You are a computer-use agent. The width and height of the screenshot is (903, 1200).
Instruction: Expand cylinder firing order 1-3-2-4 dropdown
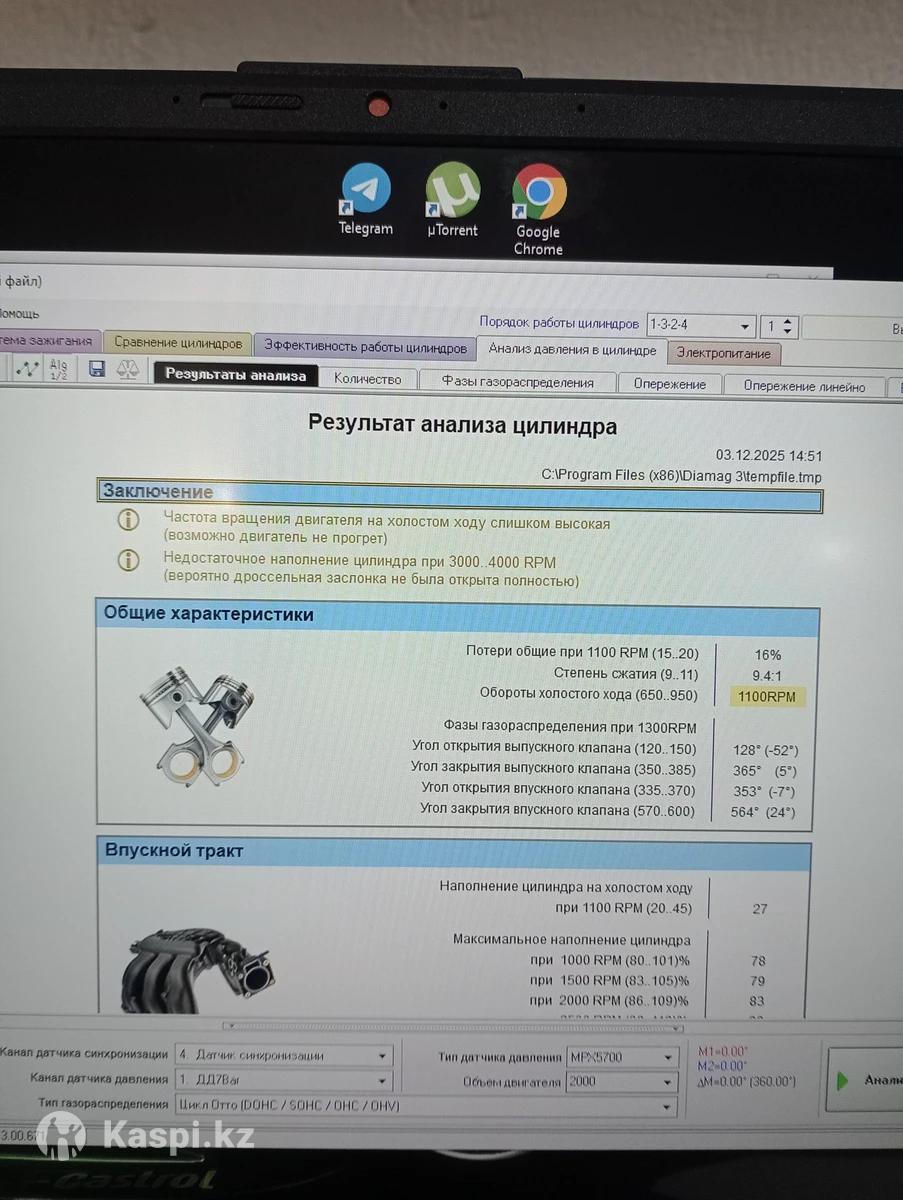pos(744,327)
